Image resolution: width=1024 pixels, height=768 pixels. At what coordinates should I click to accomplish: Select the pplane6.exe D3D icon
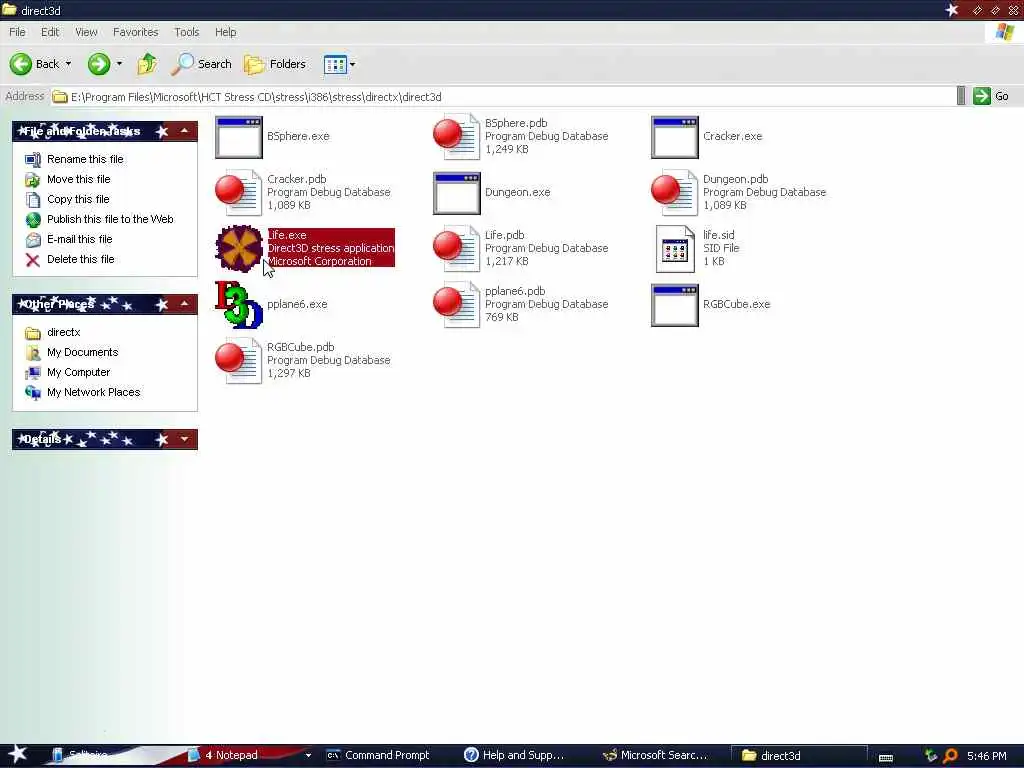click(238, 304)
